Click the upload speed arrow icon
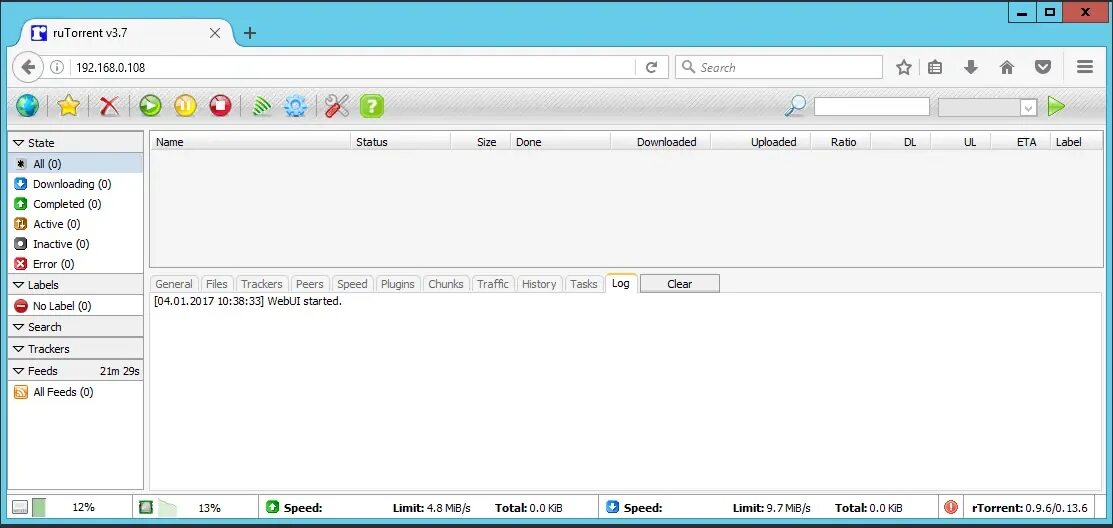Image resolution: width=1113 pixels, height=528 pixels. tap(273, 507)
